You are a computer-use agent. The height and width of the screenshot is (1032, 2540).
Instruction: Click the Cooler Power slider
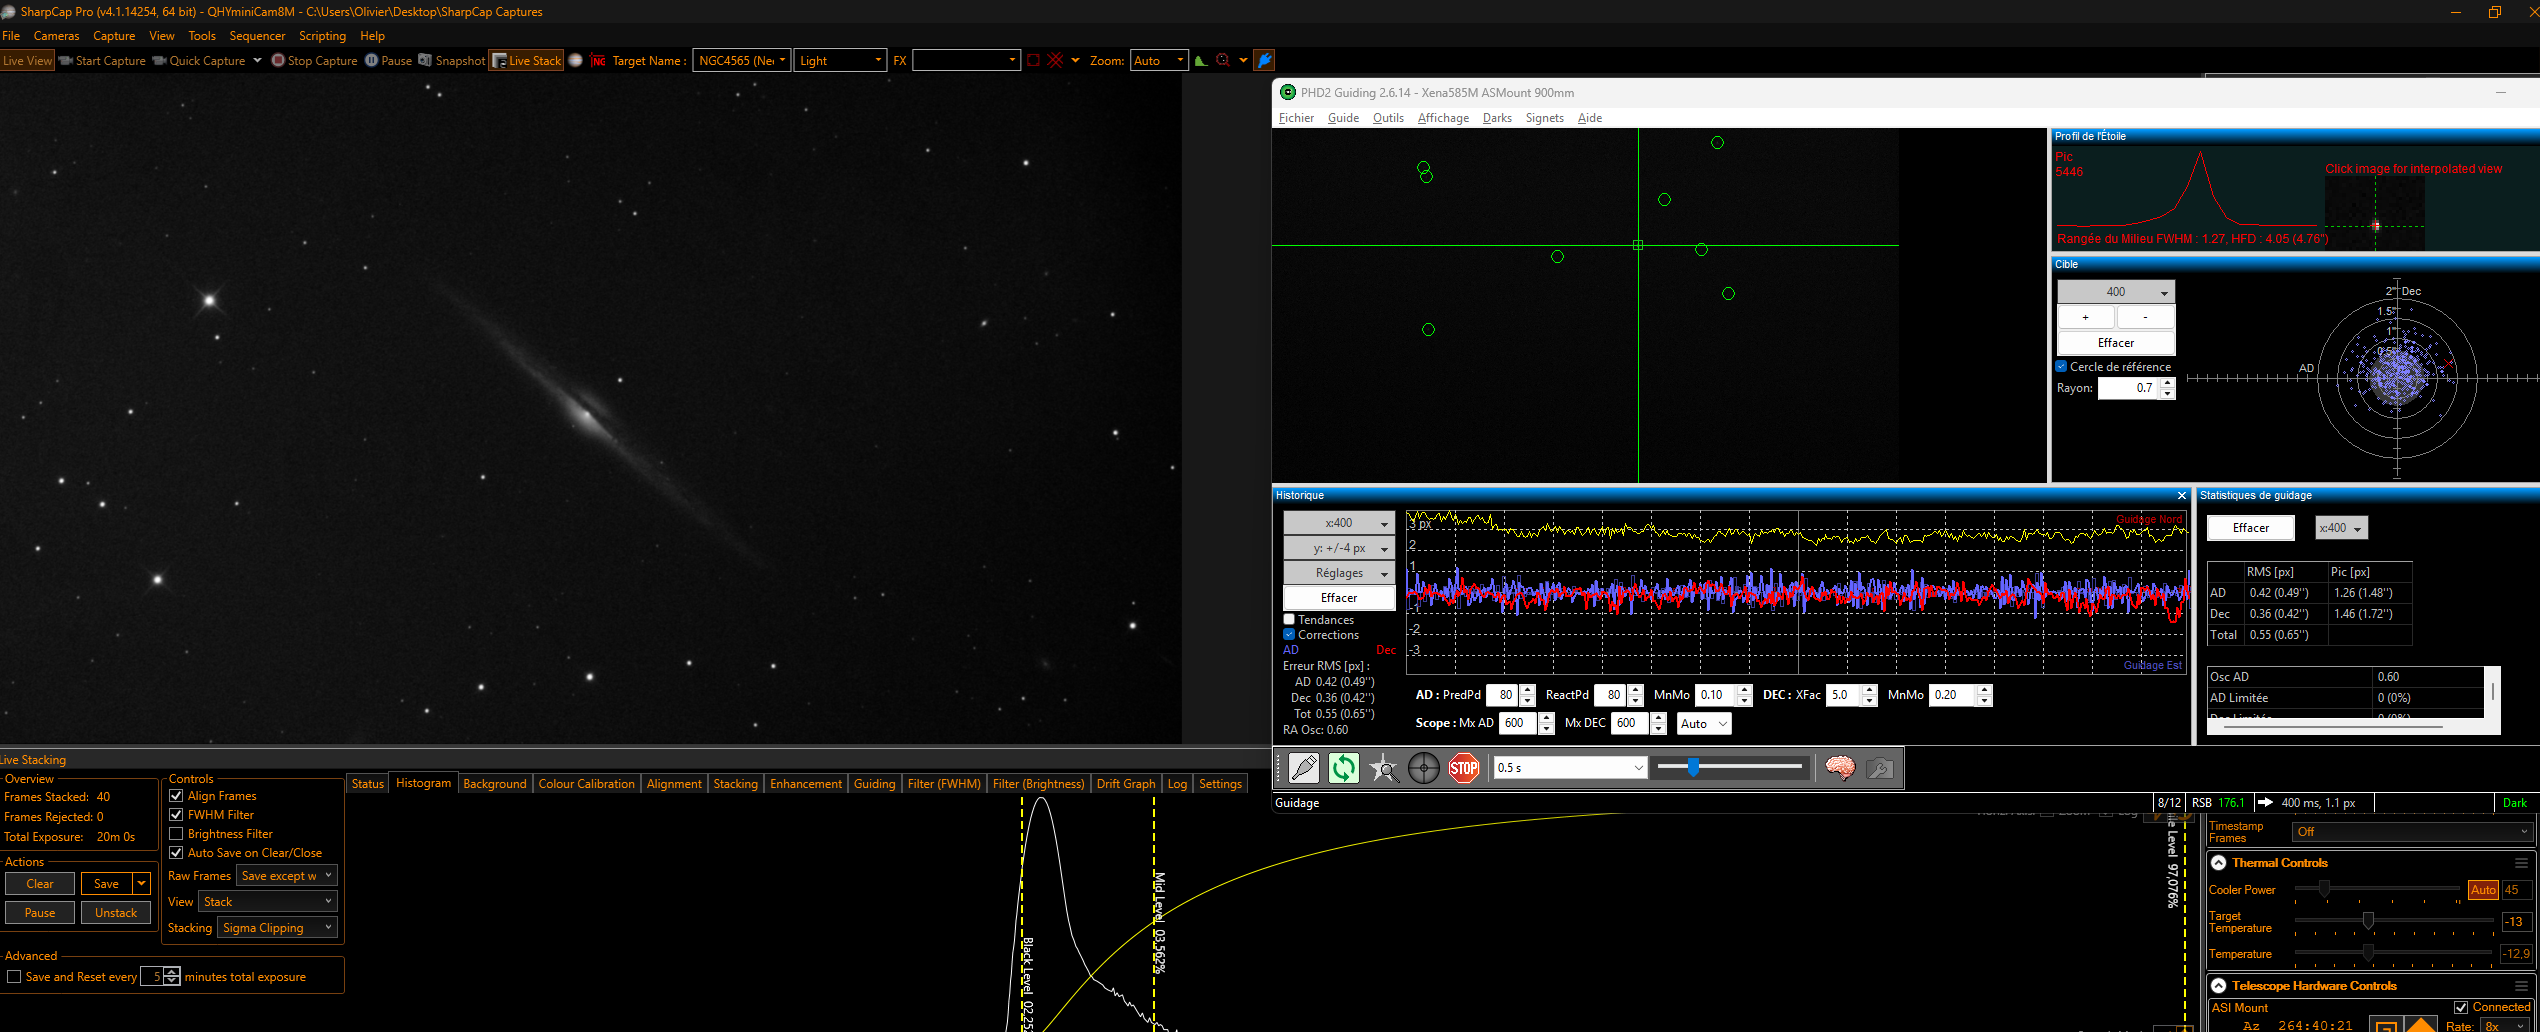2376,889
